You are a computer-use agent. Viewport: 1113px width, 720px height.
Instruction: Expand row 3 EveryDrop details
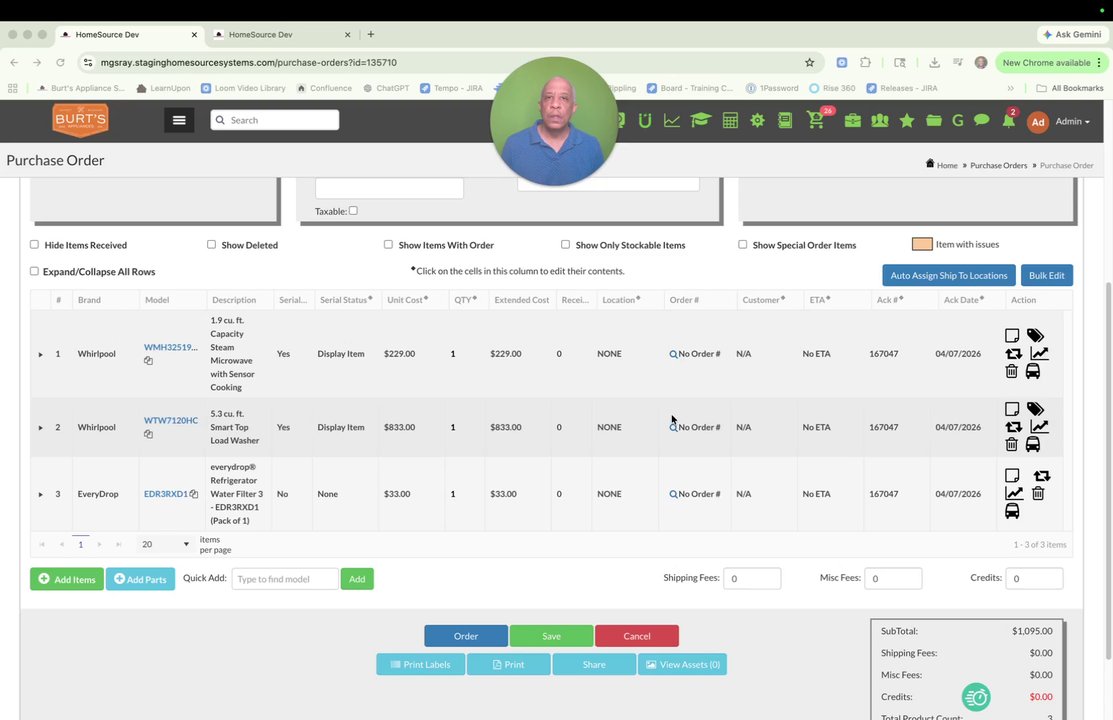tap(40, 494)
